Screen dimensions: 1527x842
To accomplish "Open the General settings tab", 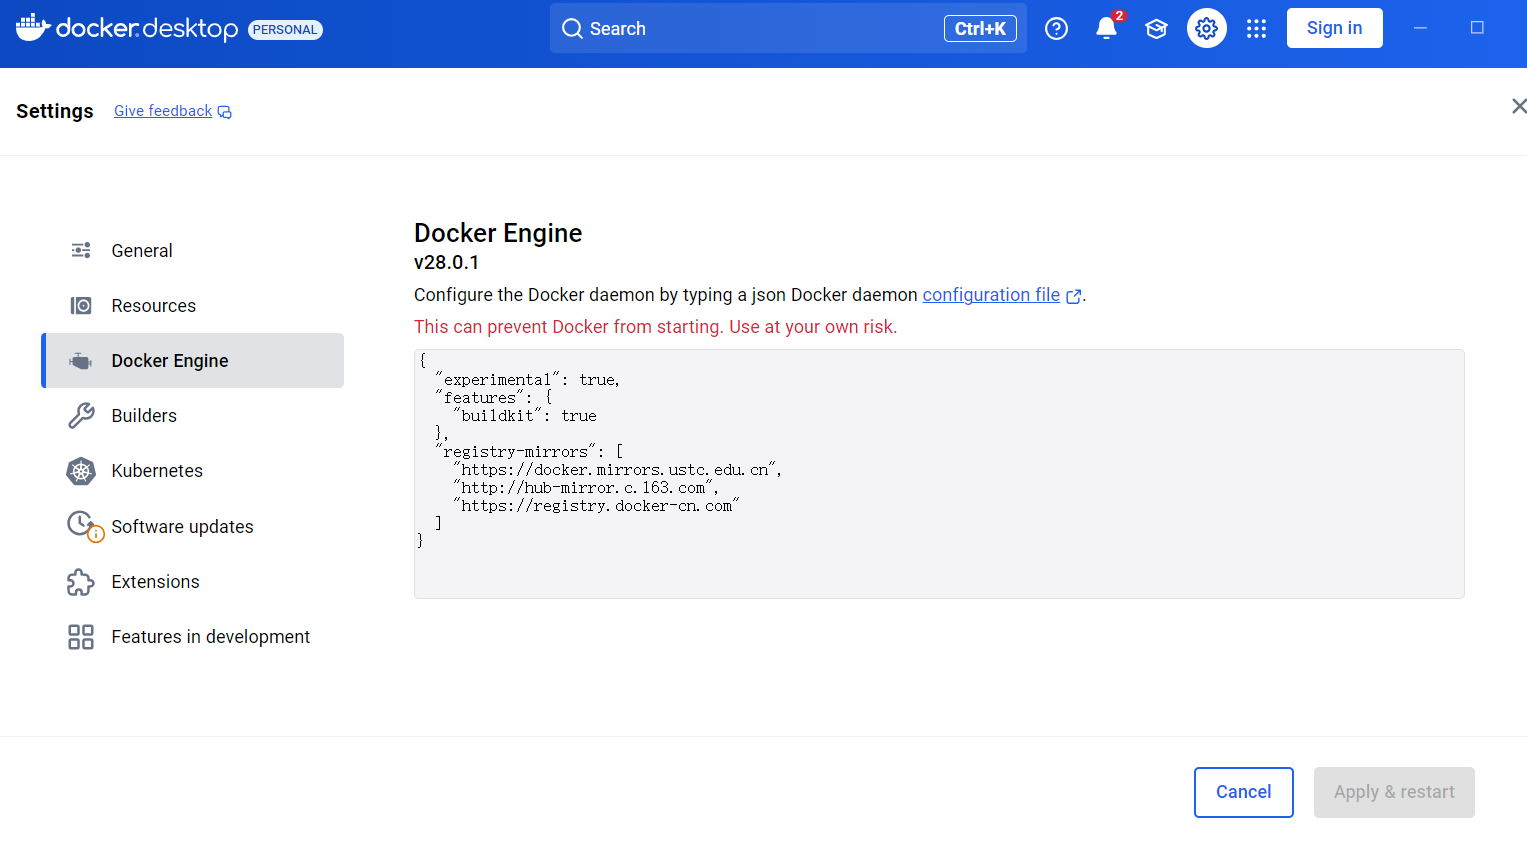I will pyautogui.click(x=192, y=250).
